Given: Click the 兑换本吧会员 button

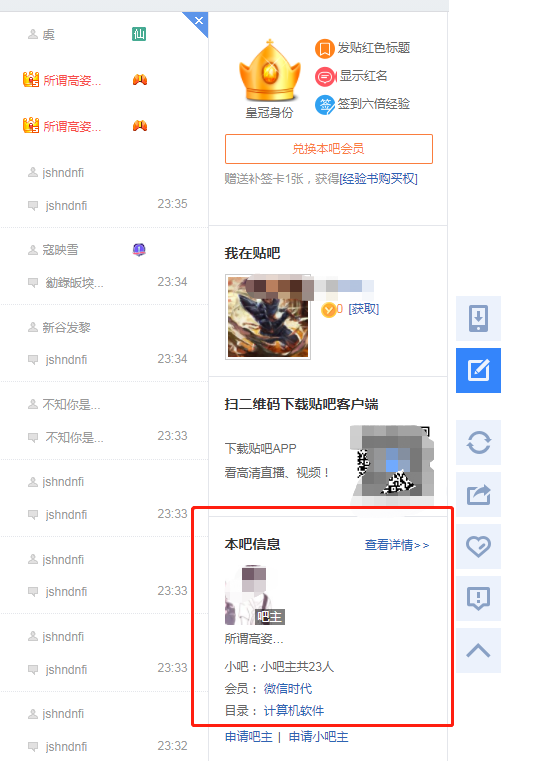Looking at the screenshot, I should pos(329,149).
